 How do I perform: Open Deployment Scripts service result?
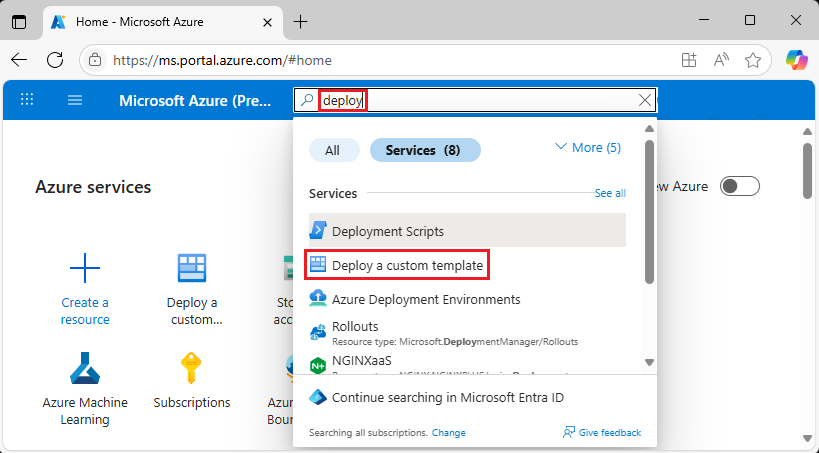pyautogui.click(x=467, y=230)
